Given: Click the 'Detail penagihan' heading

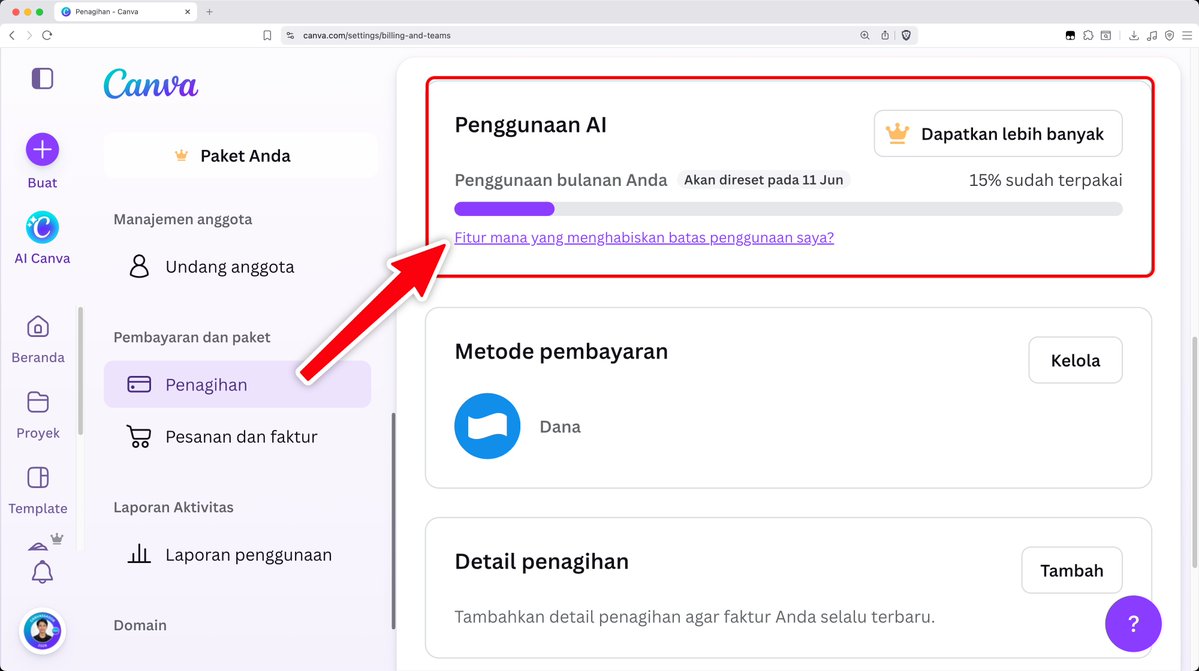Looking at the screenshot, I should tap(541, 562).
